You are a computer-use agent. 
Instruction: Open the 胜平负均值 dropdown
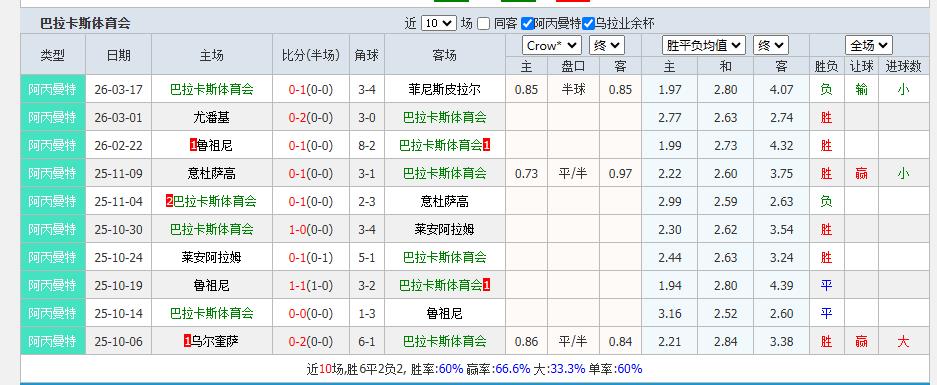click(x=704, y=45)
